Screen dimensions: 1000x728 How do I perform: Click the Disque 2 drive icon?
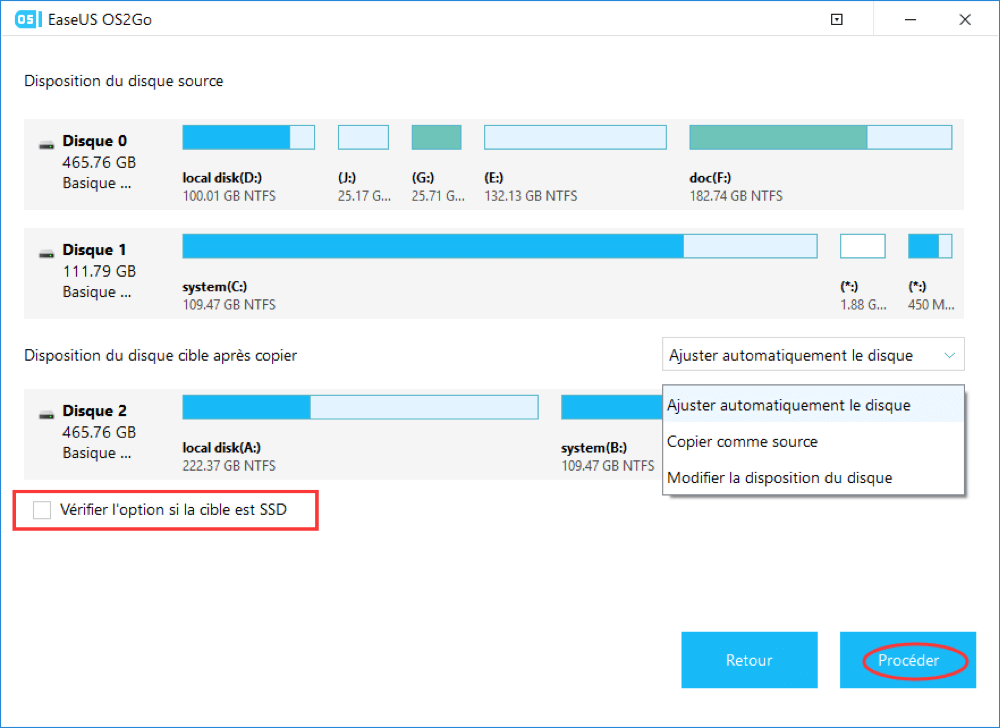(x=47, y=413)
